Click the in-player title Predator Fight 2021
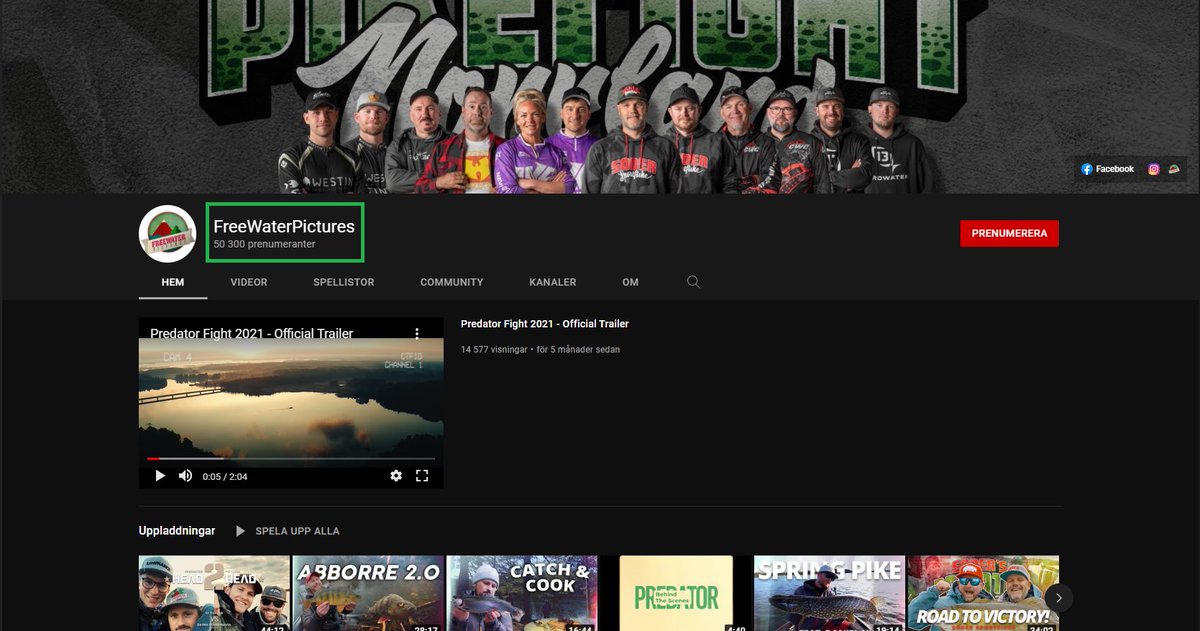The image size is (1200, 631). [252, 333]
